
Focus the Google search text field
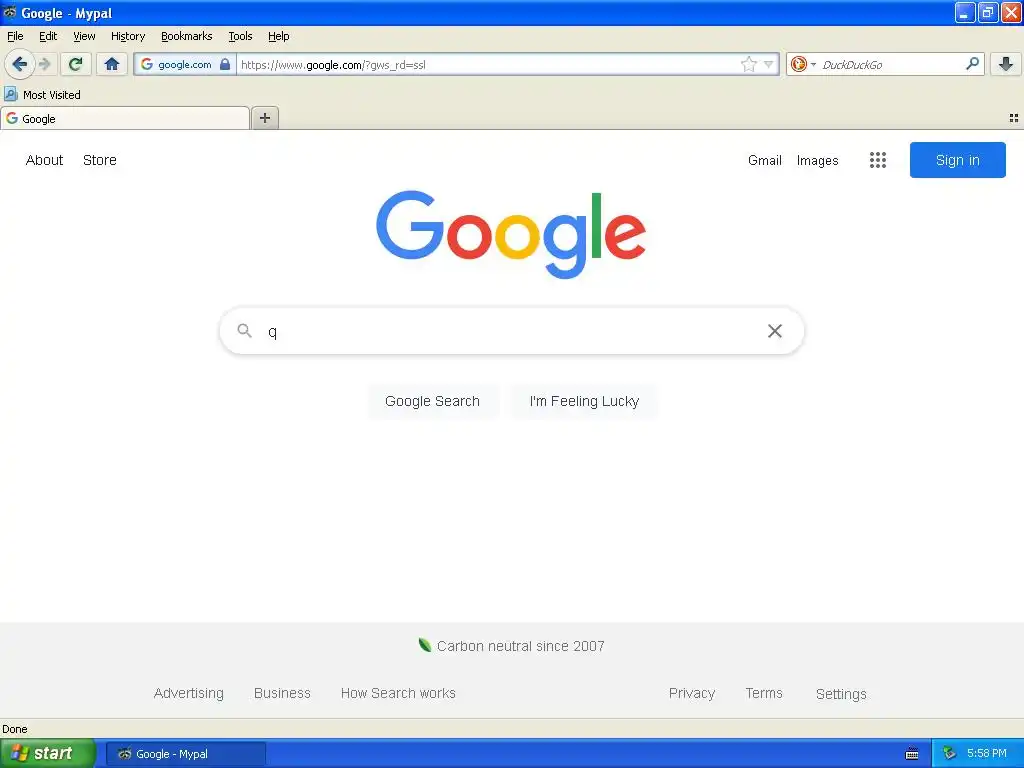(x=512, y=331)
